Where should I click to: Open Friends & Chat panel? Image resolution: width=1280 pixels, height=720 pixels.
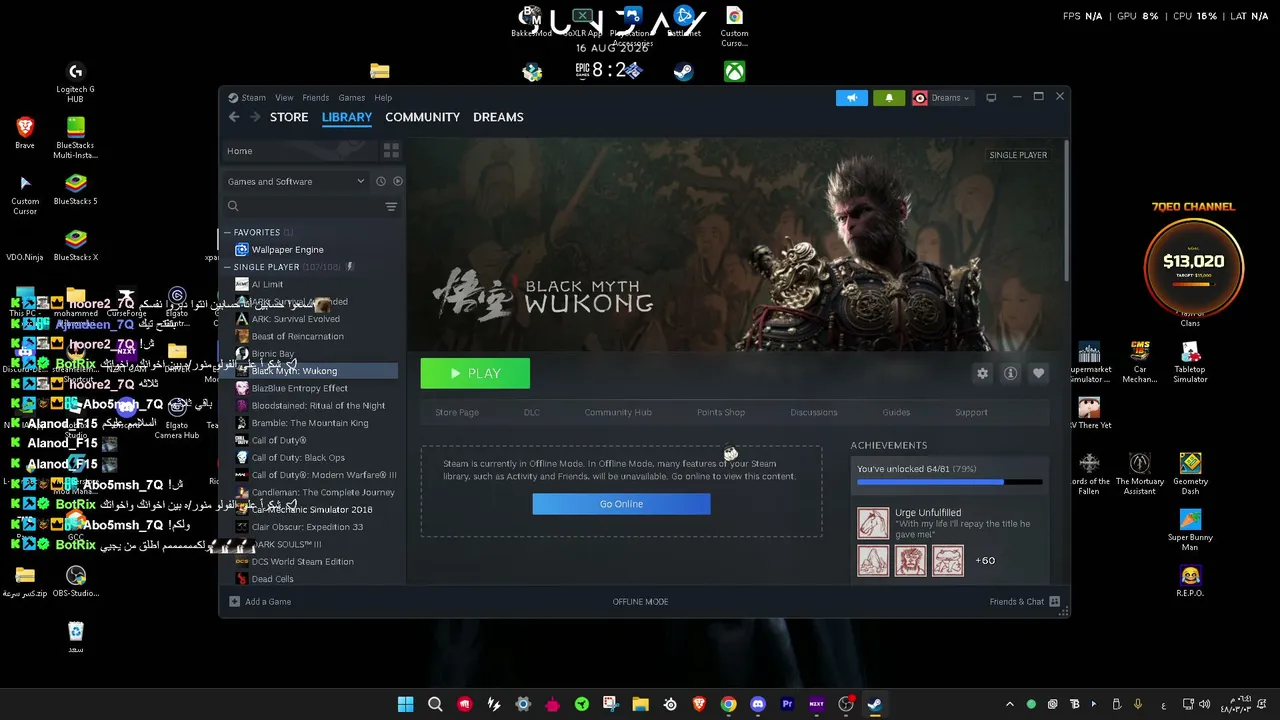pos(1025,602)
